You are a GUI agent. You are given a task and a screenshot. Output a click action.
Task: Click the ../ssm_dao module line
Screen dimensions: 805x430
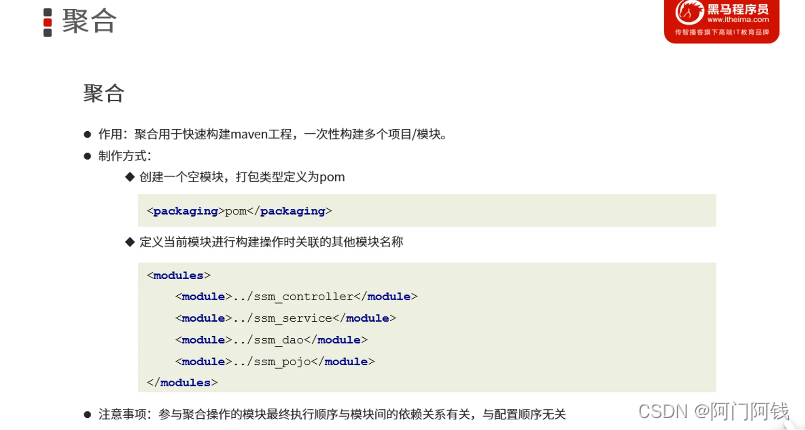(x=271, y=340)
